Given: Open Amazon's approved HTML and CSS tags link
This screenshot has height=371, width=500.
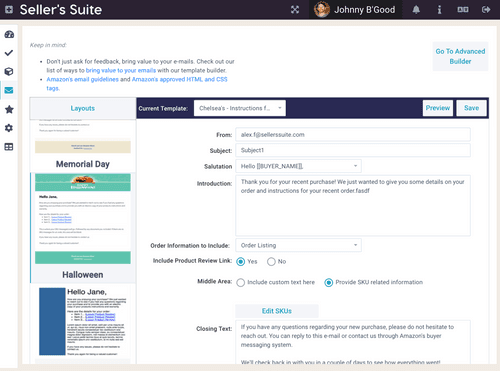Looking at the screenshot, I should coord(179,79).
